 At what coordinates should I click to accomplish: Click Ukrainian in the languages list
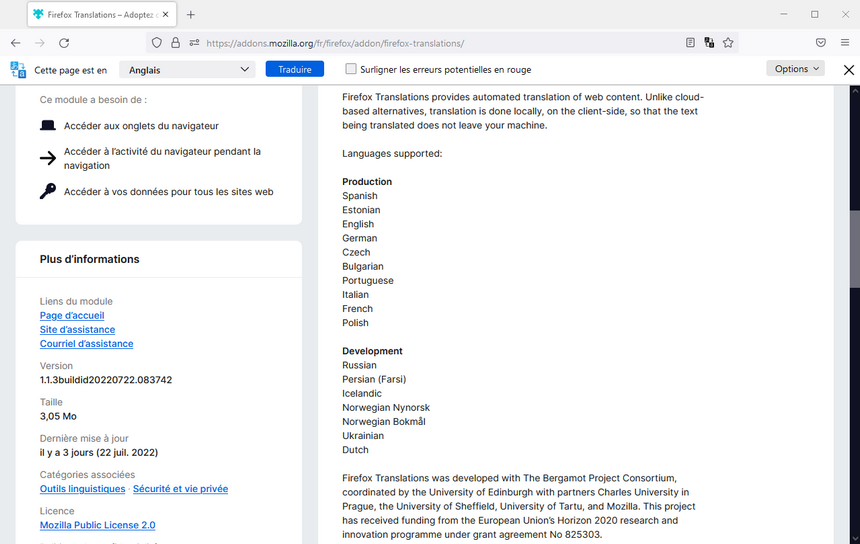click(363, 435)
